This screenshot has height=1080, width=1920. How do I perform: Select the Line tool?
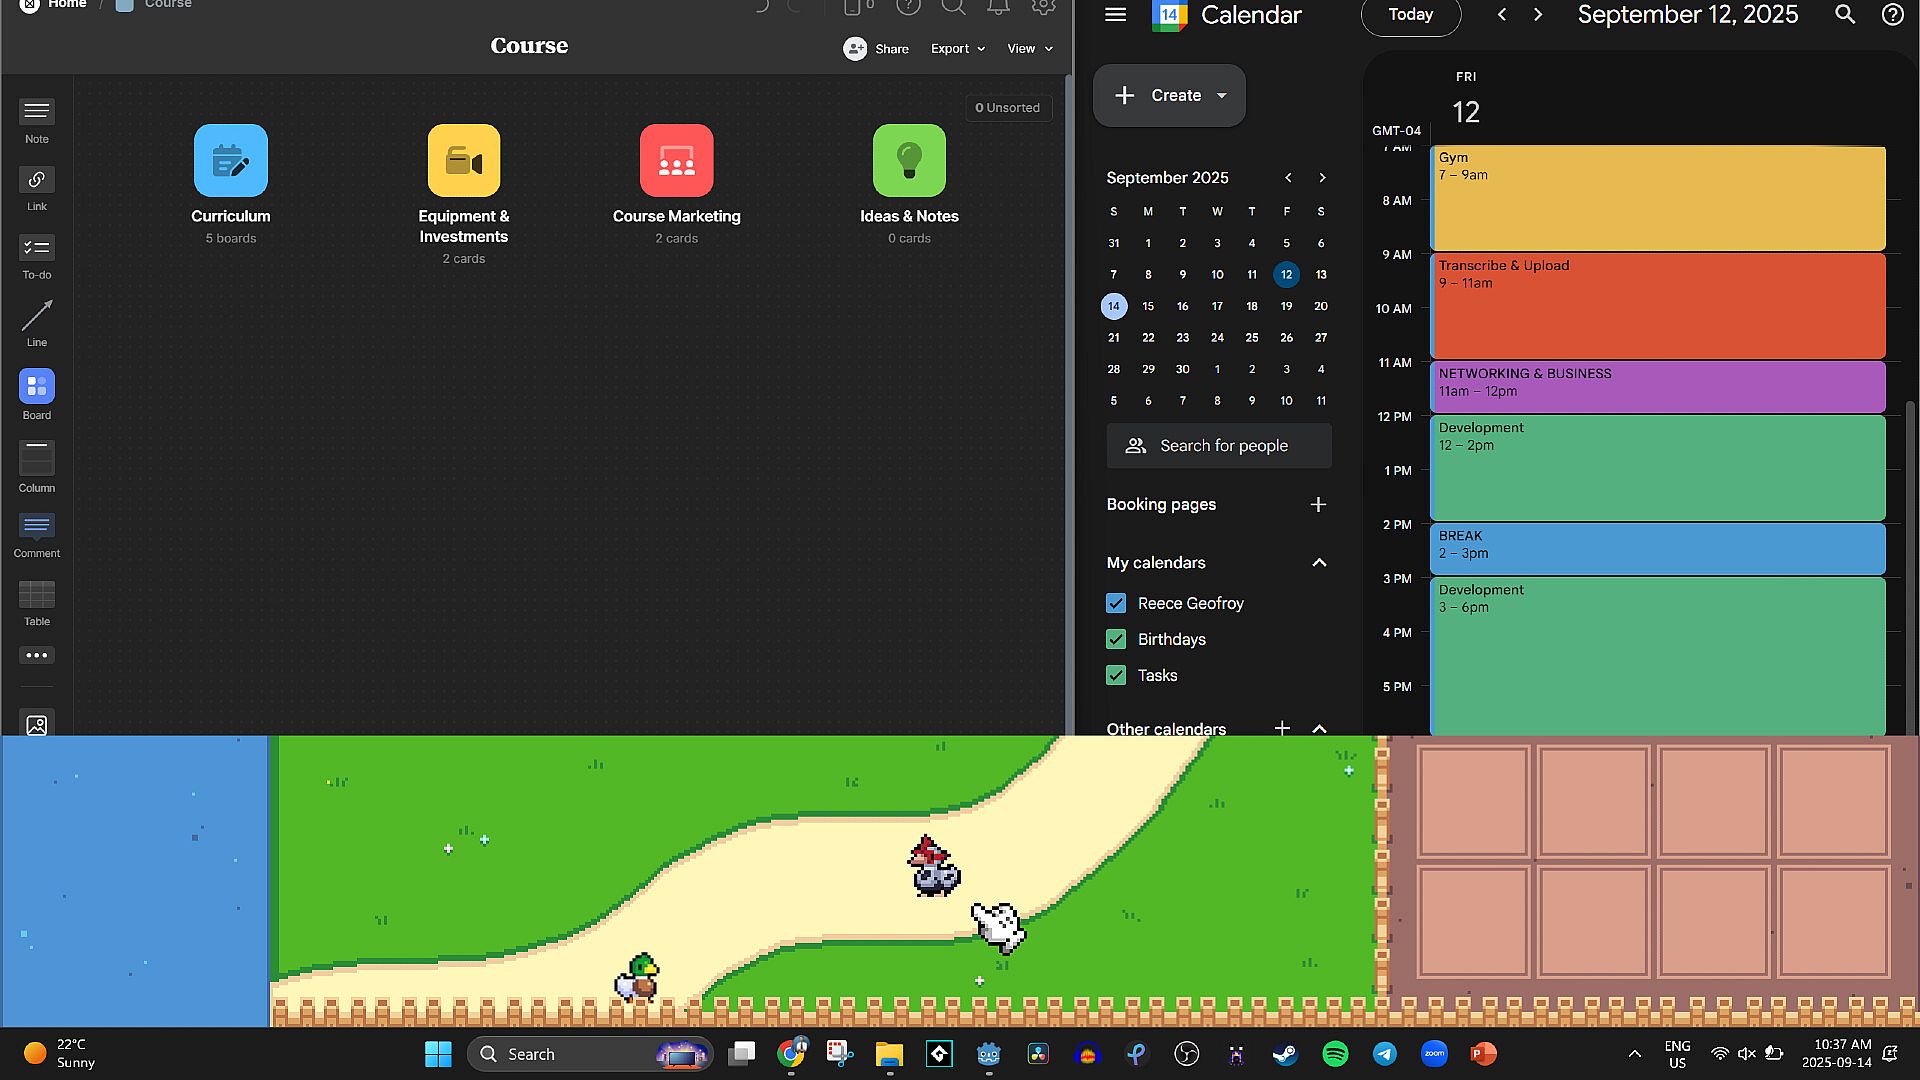click(37, 316)
